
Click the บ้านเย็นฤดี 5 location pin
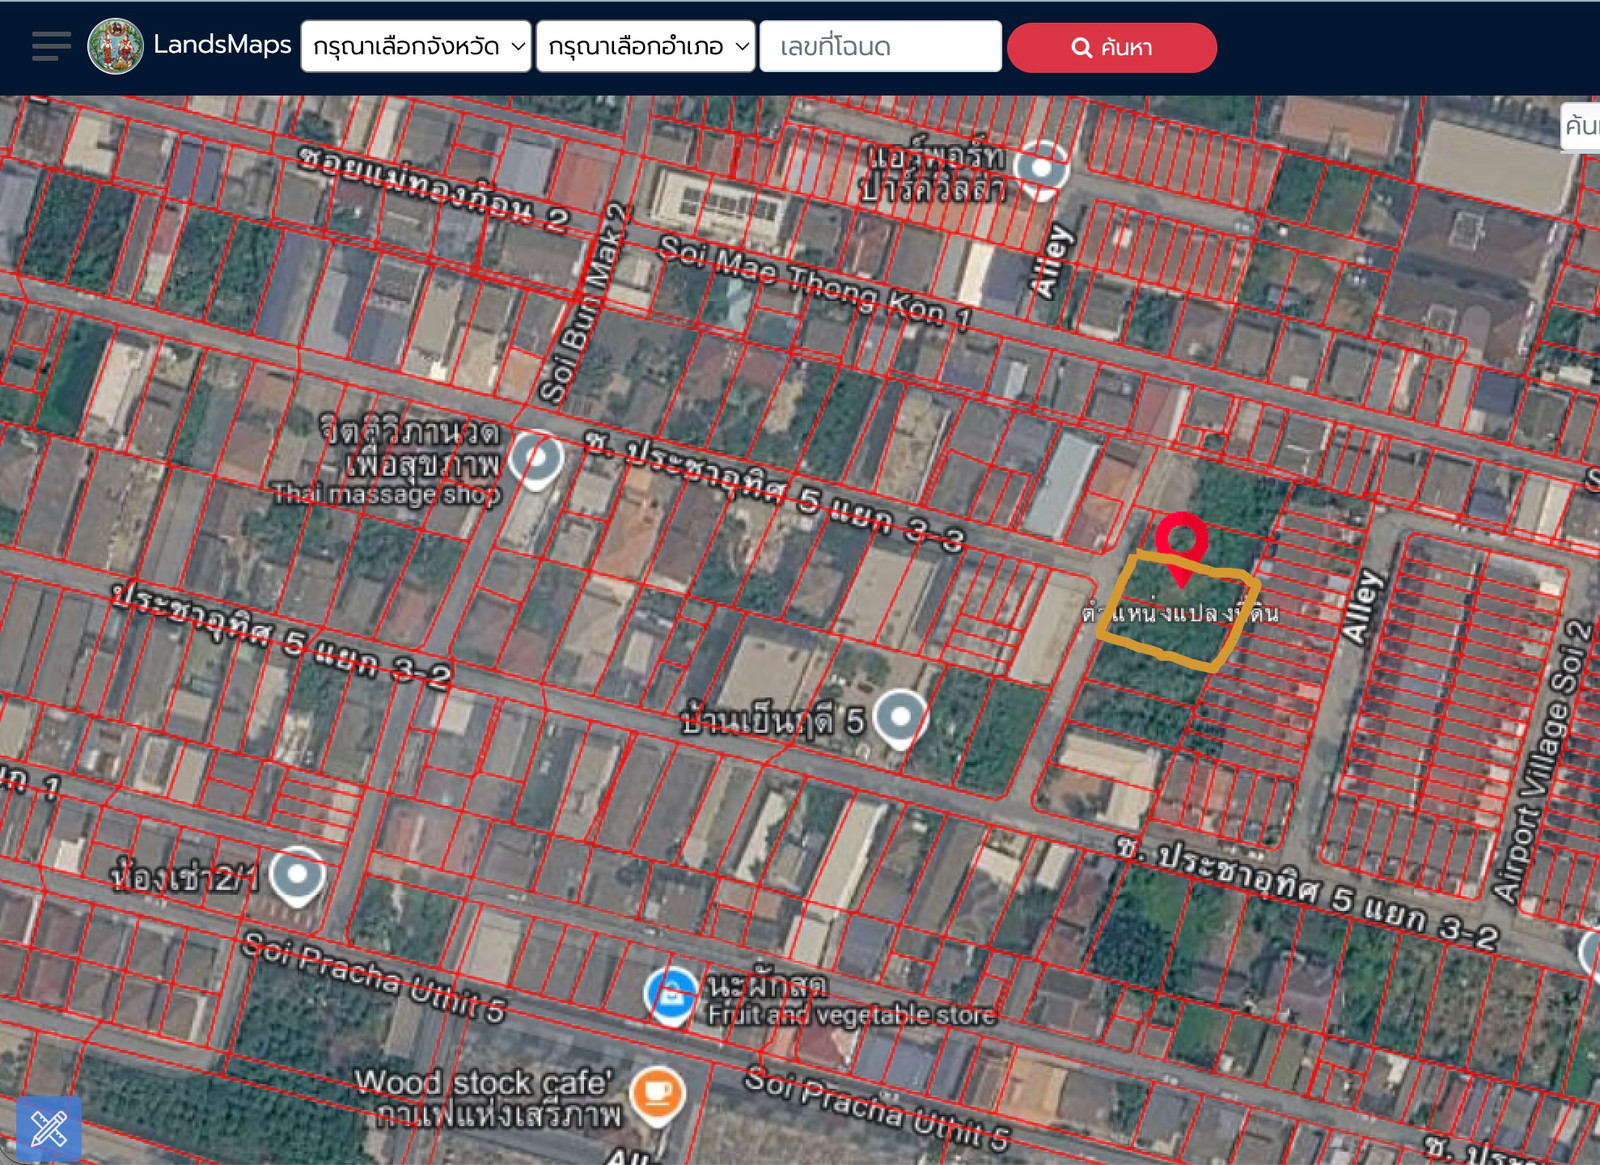[900, 718]
